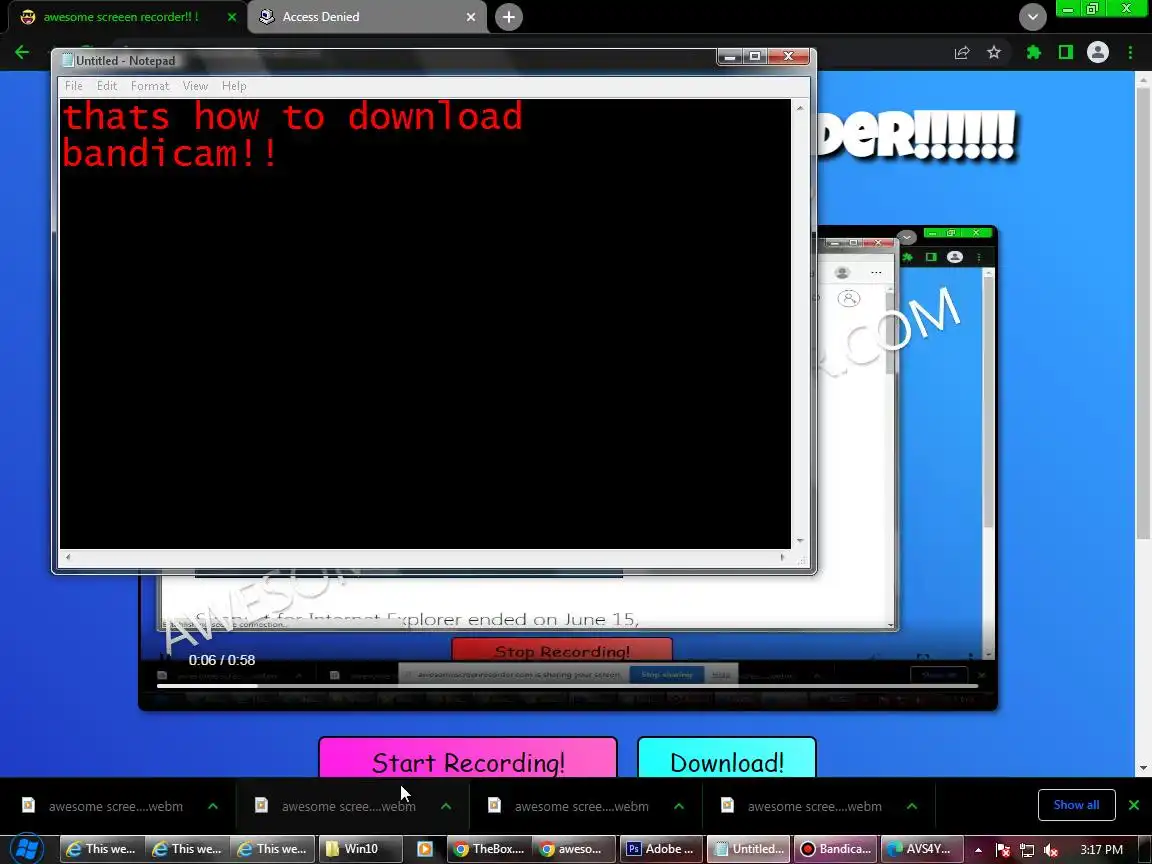The image size is (1152, 864).
Task: Switch to the awesome screeen recorder tab
Action: pos(121,17)
